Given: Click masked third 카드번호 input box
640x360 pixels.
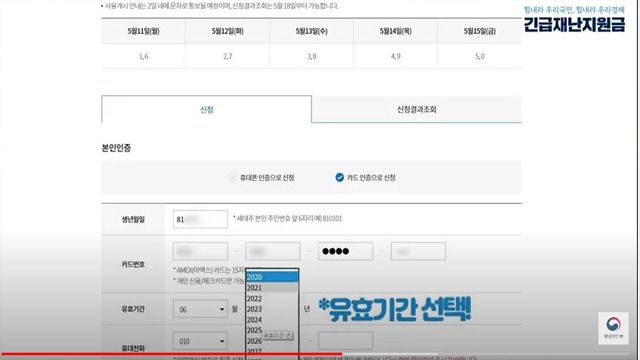Looking at the screenshot, I should [x=345, y=251].
